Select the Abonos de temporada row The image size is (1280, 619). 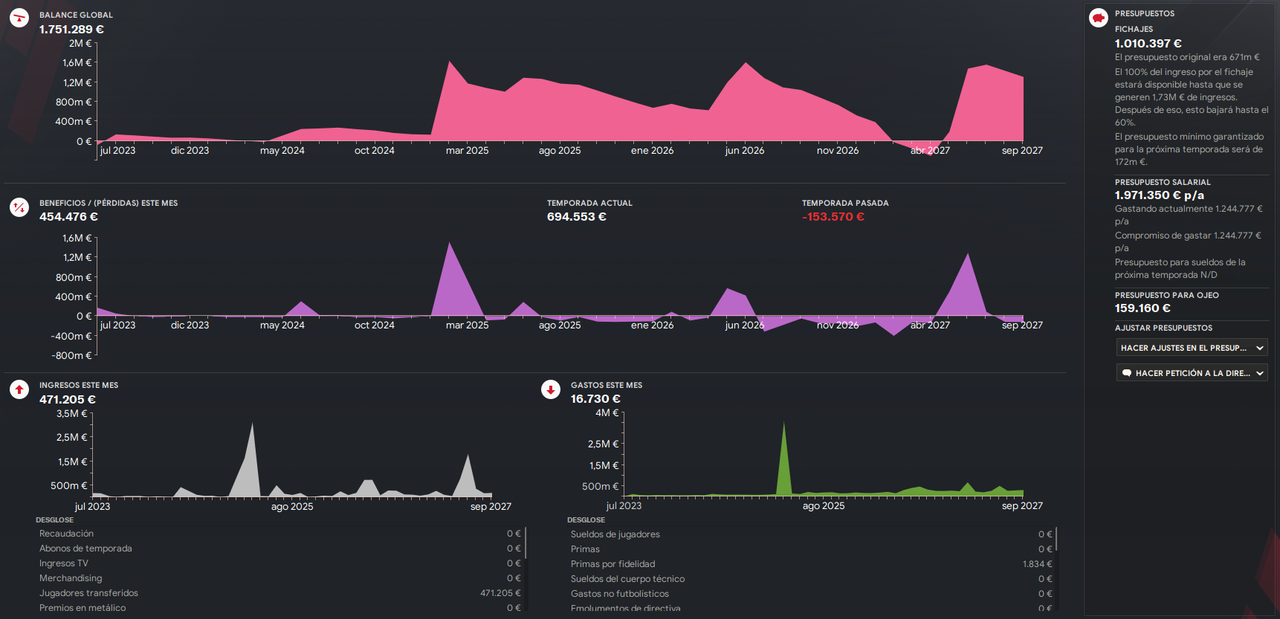pyautogui.click(x=280, y=549)
